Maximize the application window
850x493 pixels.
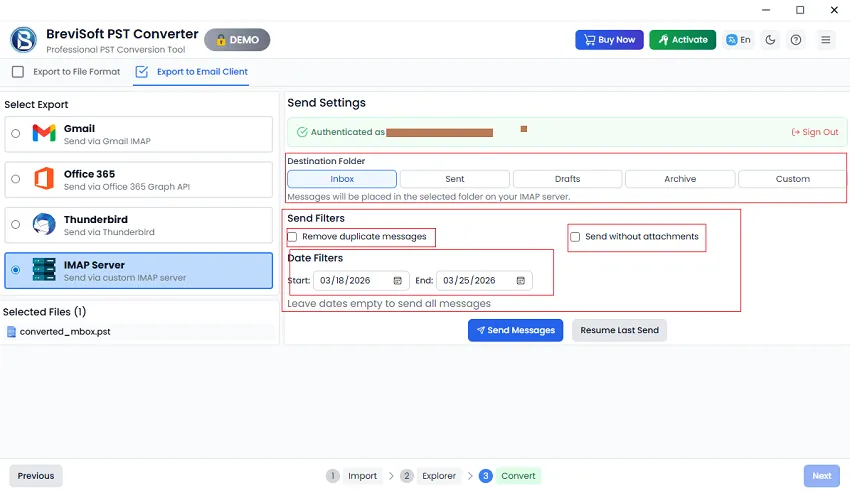[800, 10]
